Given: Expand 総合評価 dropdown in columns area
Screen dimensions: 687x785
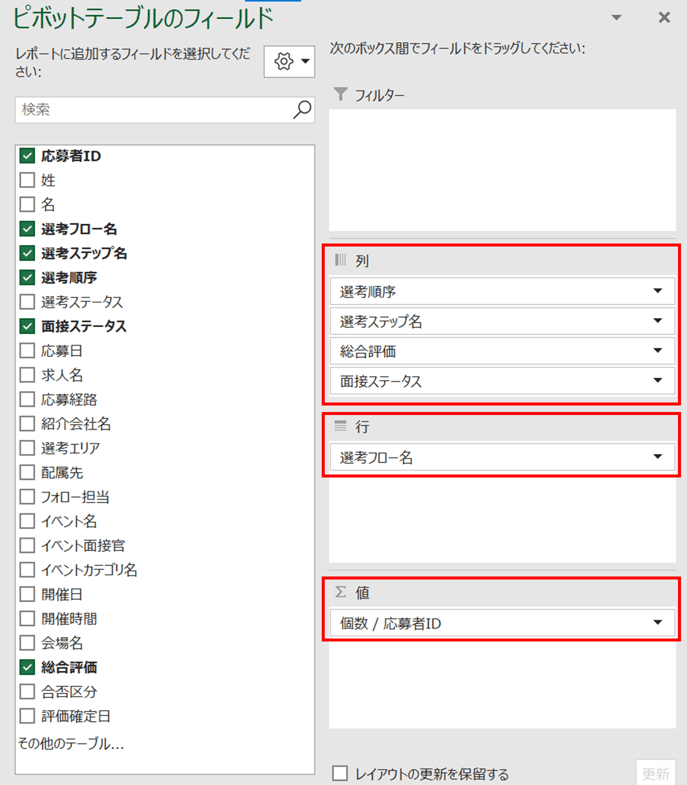Looking at the screenshot, I should (658, 350).
